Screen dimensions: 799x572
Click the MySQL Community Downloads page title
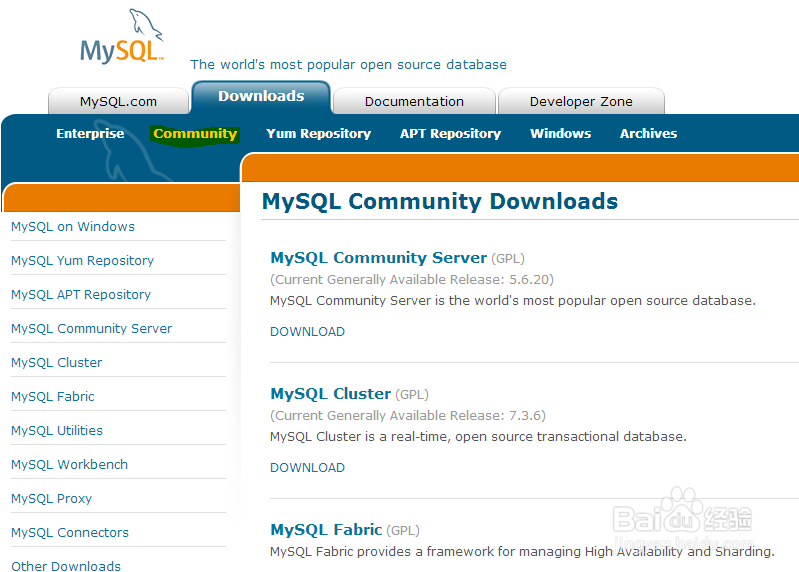pyautogui.click(x=440, y=201)
